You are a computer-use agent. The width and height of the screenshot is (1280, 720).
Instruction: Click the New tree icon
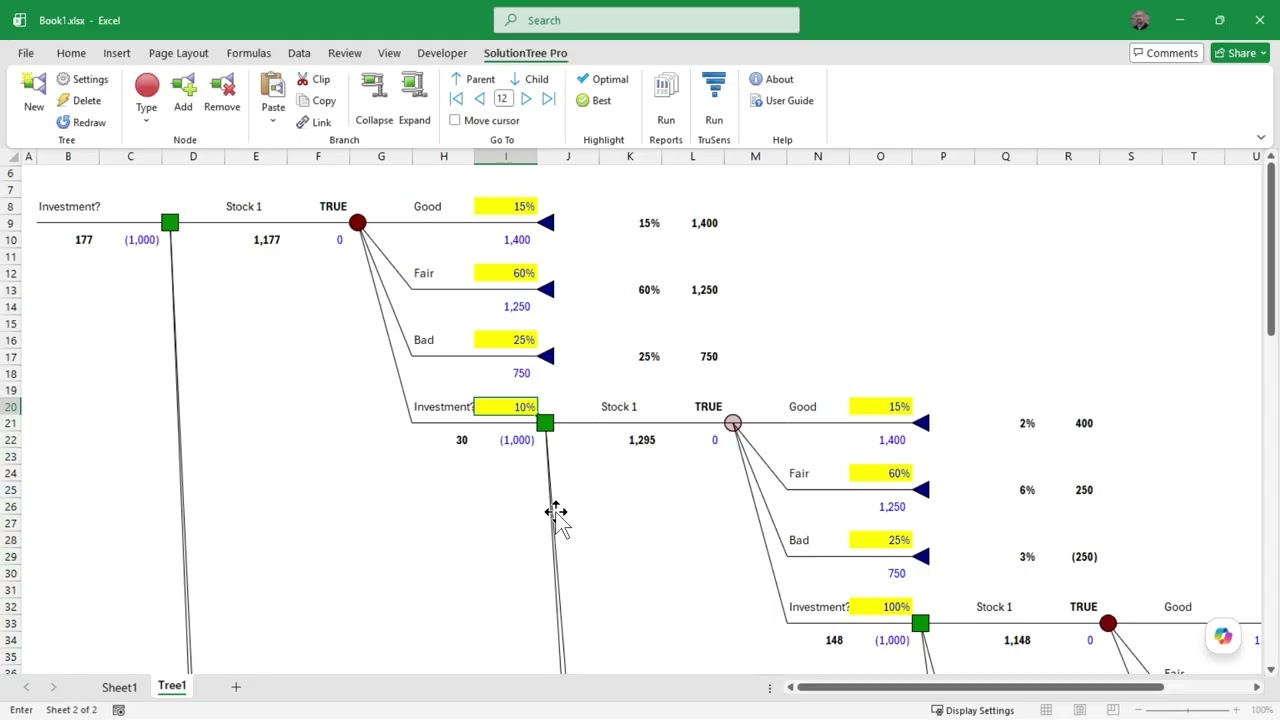point(34,92)
